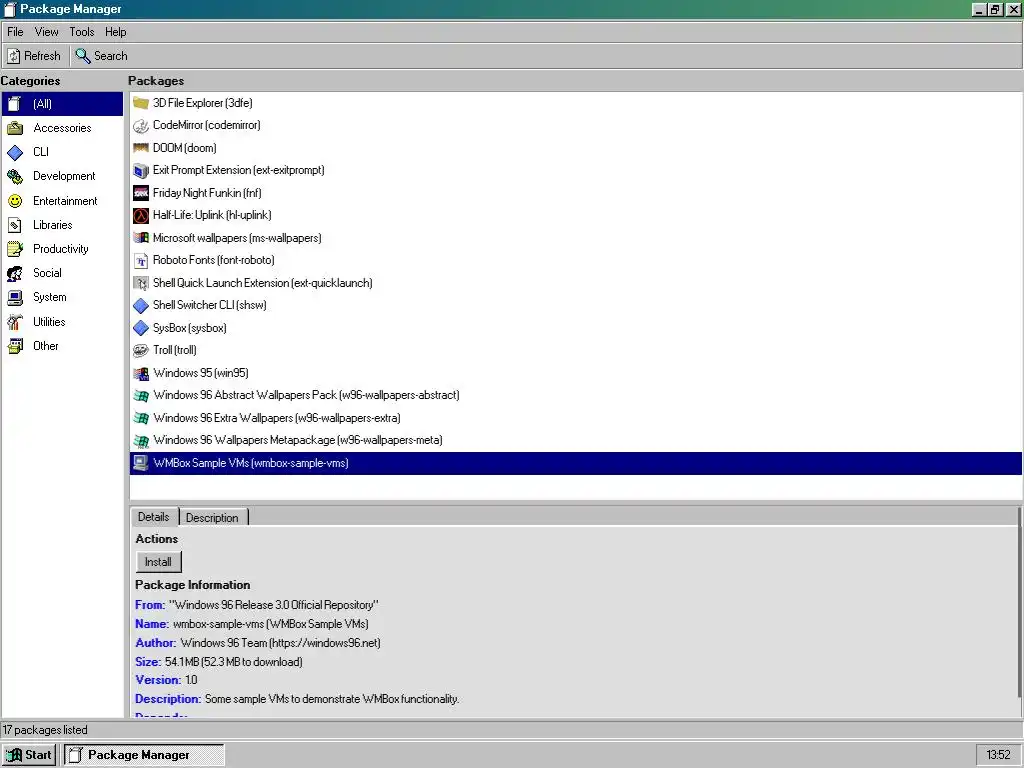Select "SysBox (sysbox)" package text
This screenshot has height=768, width=1024.
(189, 328)
